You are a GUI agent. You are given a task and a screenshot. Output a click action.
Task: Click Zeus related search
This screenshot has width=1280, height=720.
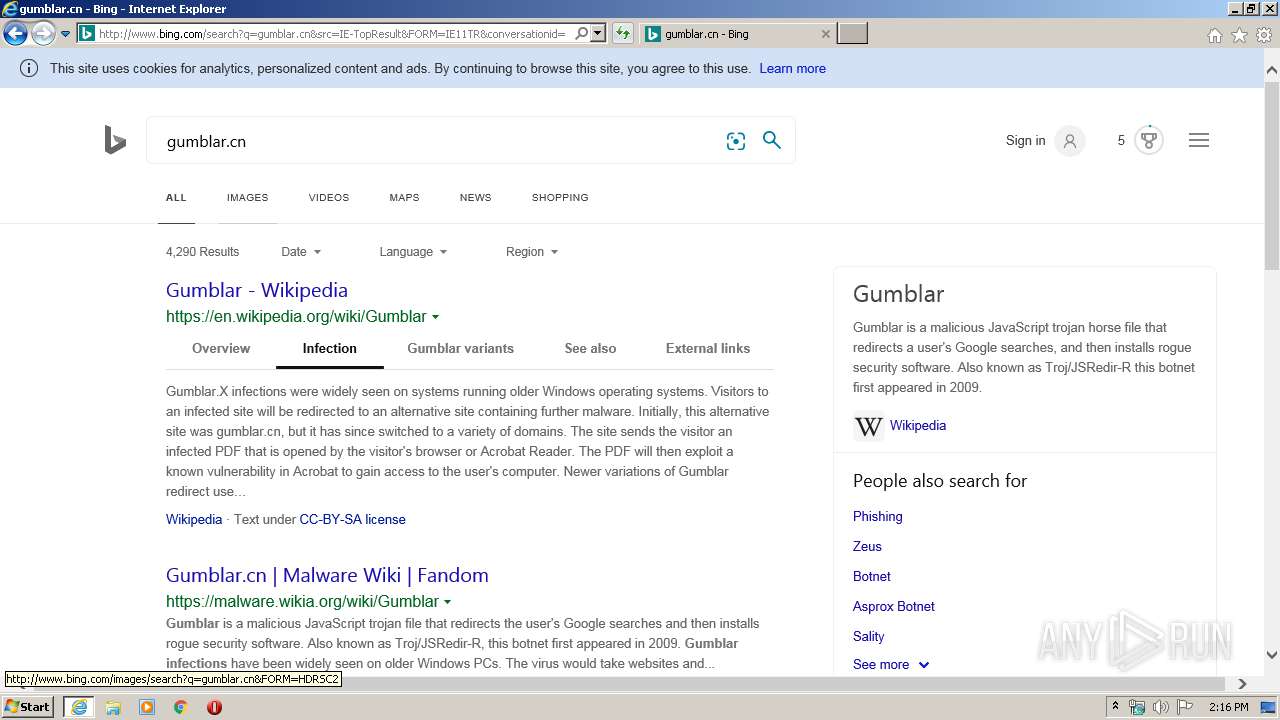[x=867, y=546]
